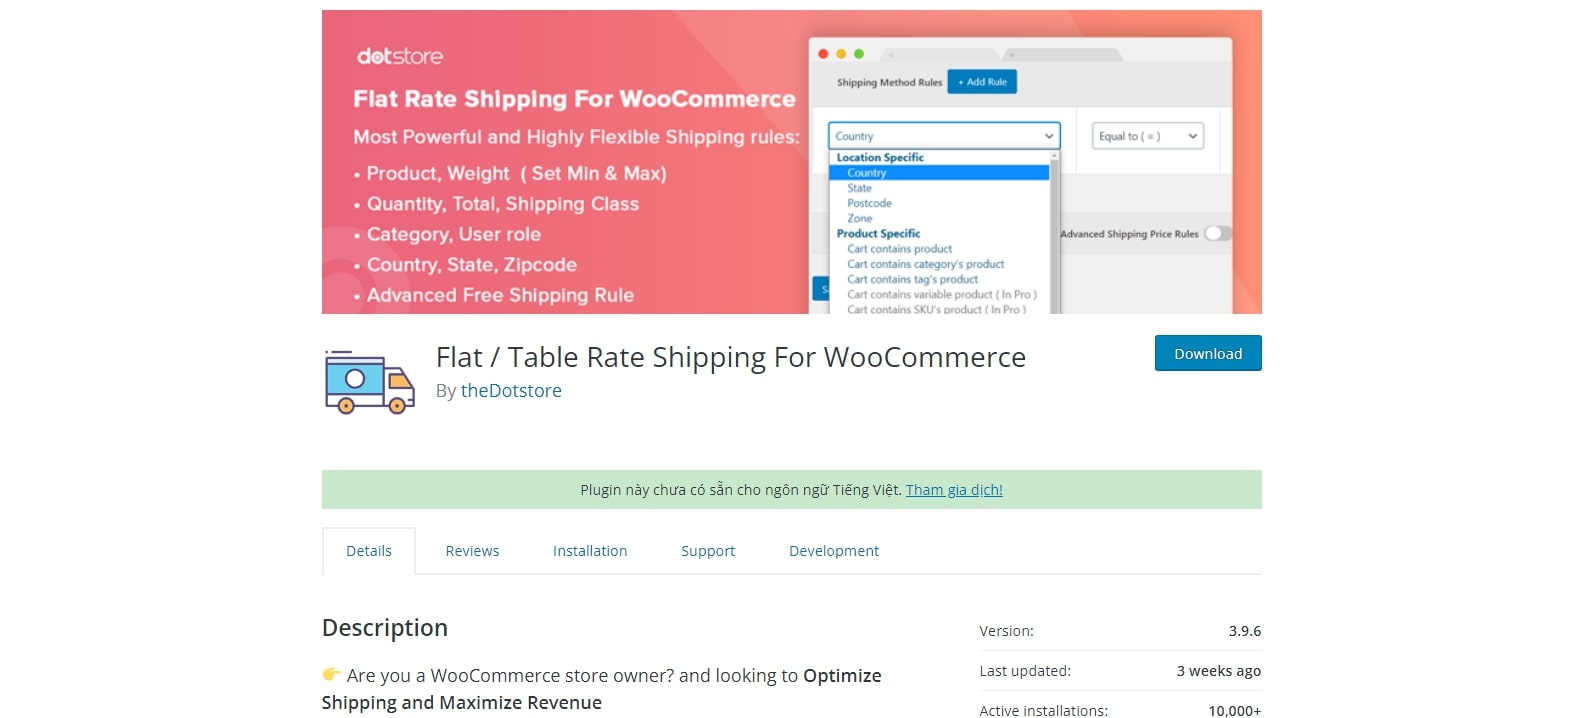Click the delivery truck plugin icon
1571x718 pixels.
[369, 382]
